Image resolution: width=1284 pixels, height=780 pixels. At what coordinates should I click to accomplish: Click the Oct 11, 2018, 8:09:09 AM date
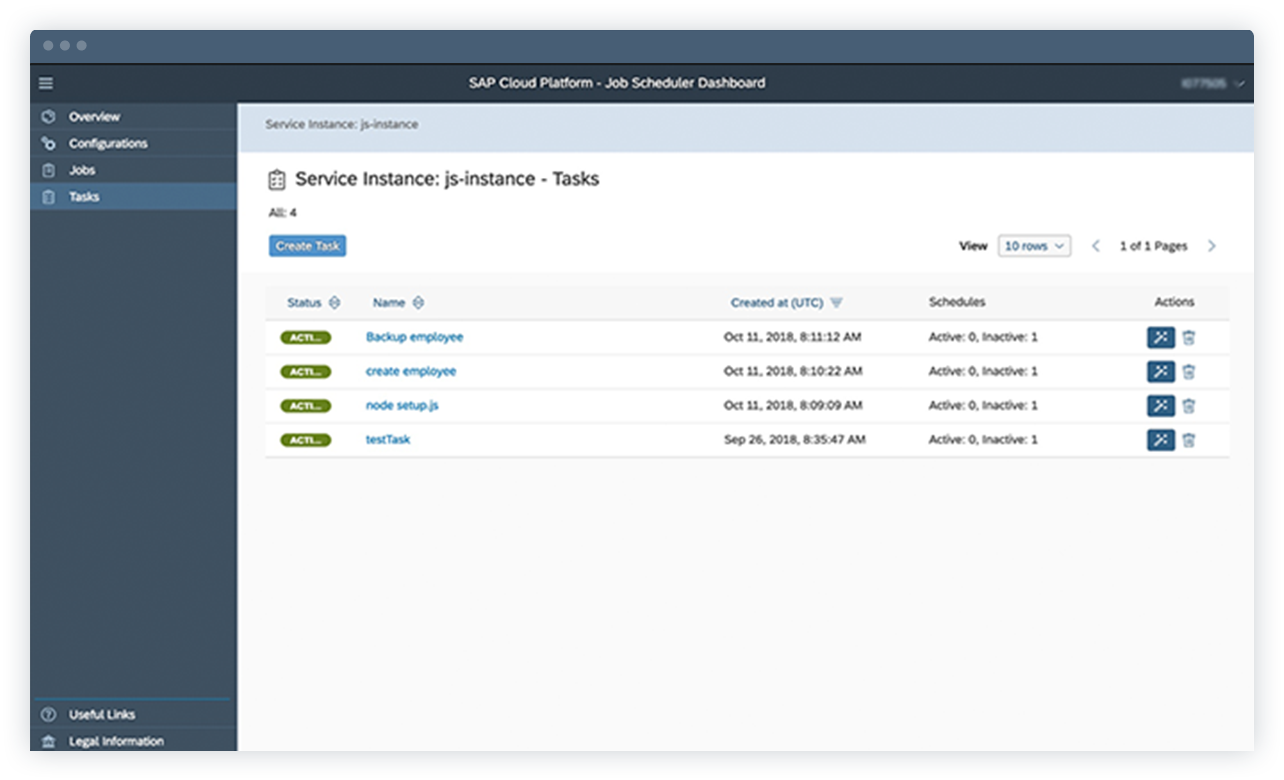click(x=792, y=405)
